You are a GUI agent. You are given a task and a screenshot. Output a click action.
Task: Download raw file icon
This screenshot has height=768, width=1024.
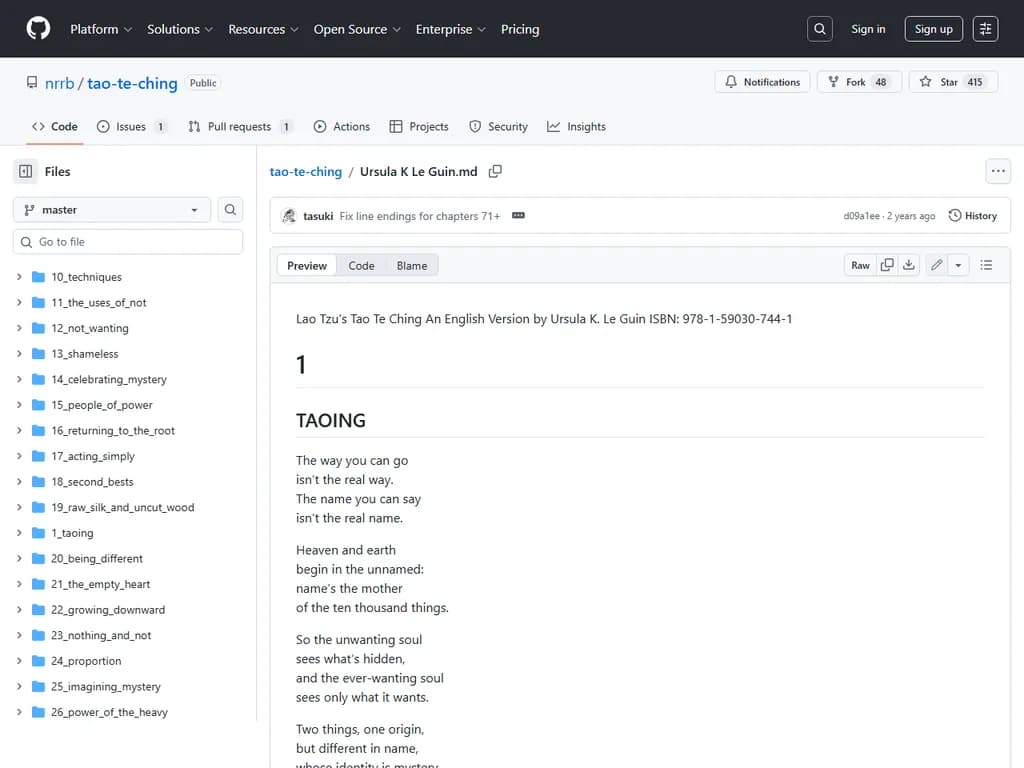(909, 265)
